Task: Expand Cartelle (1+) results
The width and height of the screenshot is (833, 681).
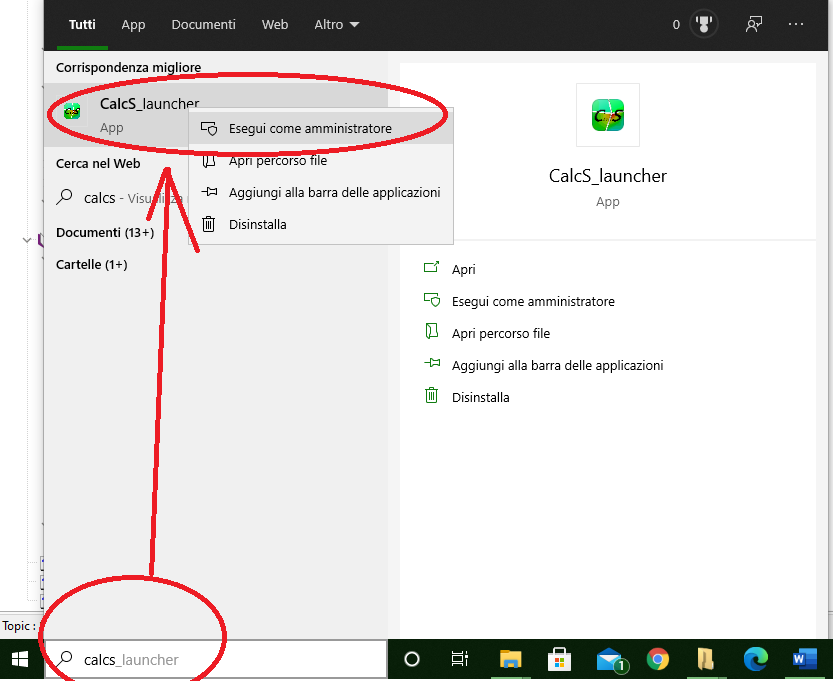Action: pyautogui.click(x=91, y=264)
